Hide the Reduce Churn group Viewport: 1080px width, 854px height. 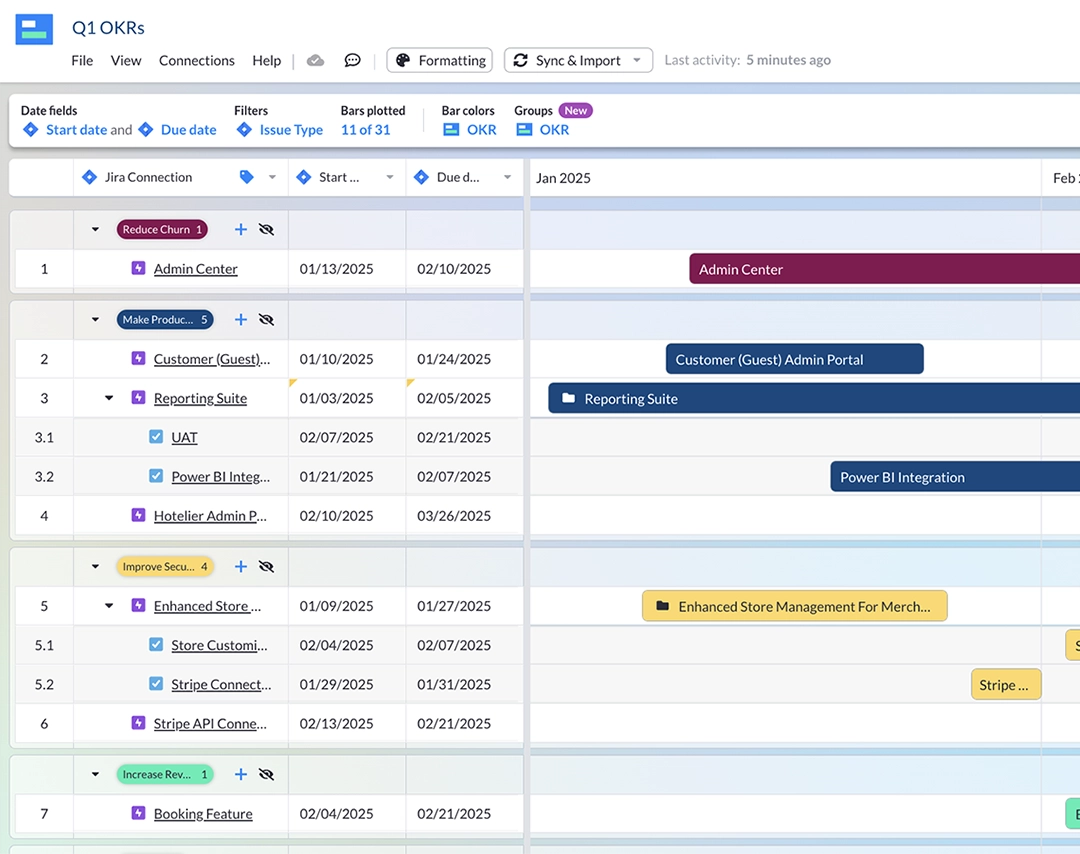pyautogui.click(x=266, y=229)
